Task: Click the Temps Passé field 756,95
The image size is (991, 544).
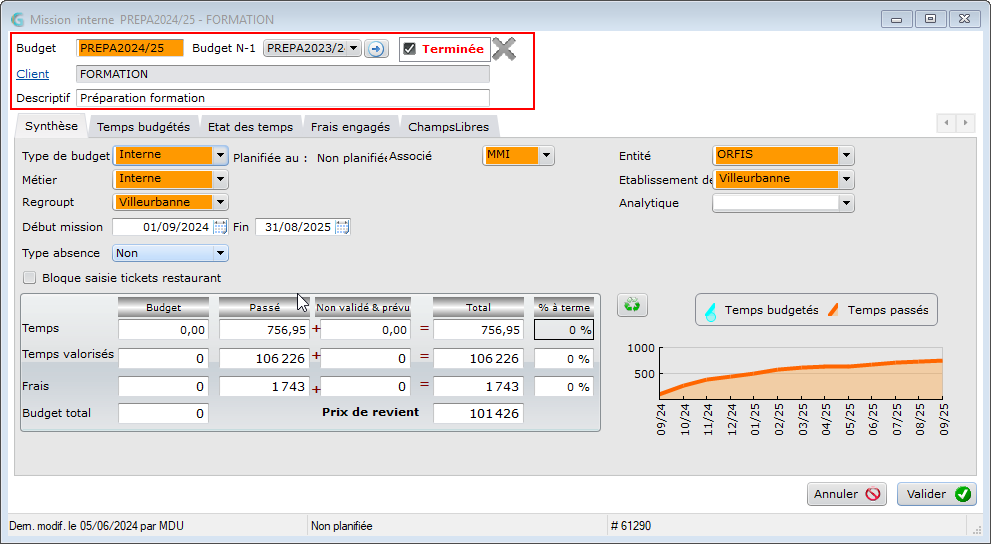Action: point(264,330)
